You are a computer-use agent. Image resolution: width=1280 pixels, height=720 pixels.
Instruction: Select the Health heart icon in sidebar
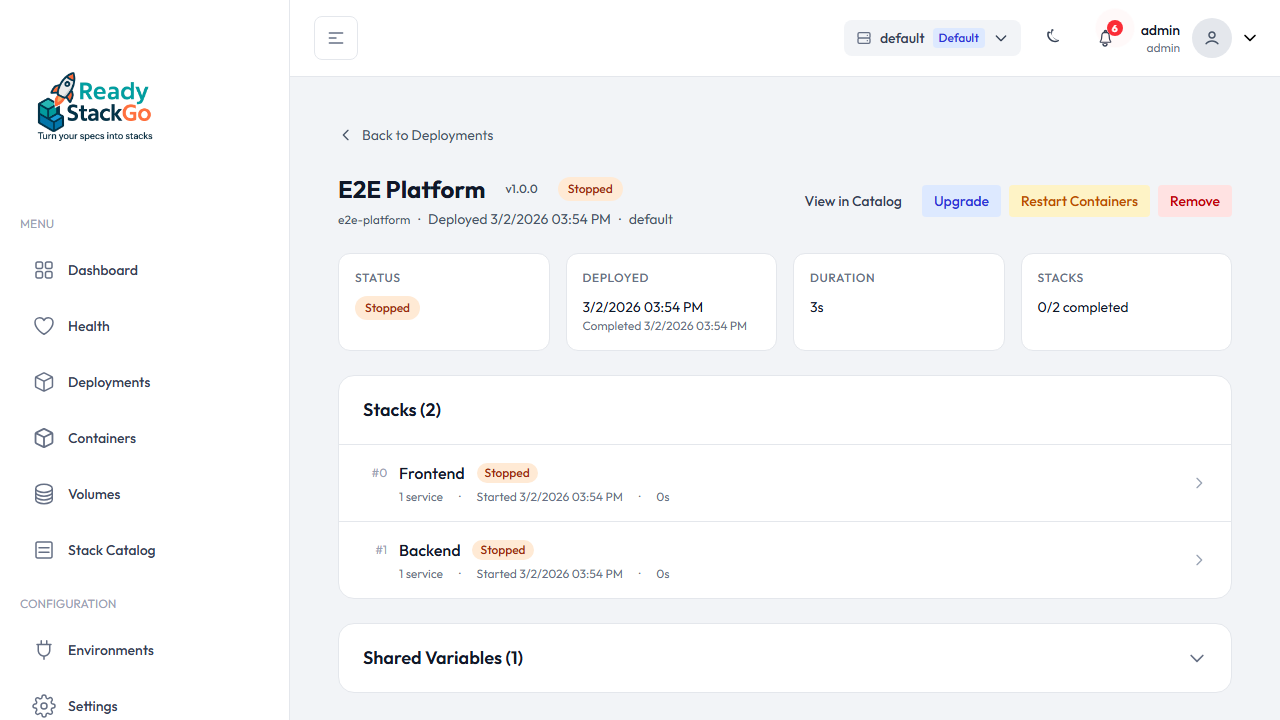44,326
